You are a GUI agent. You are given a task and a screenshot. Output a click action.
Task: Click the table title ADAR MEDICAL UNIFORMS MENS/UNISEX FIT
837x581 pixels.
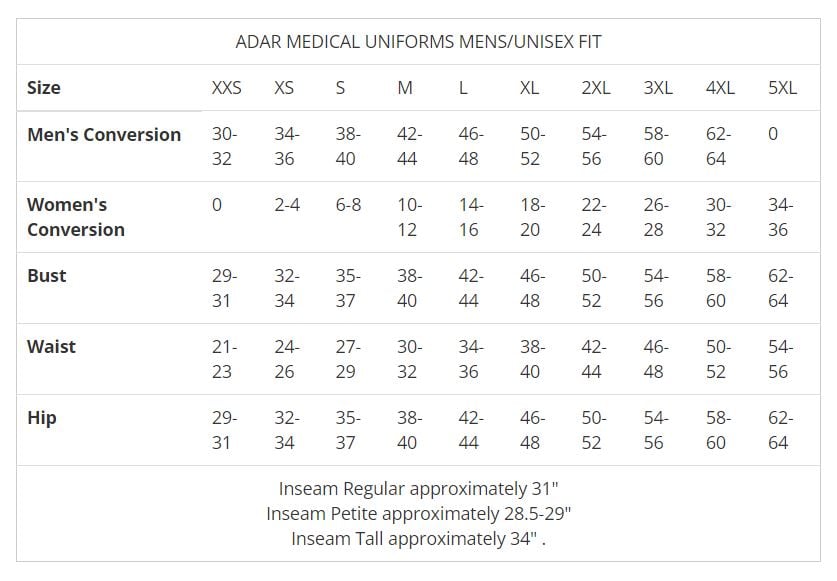coord(418,42)
